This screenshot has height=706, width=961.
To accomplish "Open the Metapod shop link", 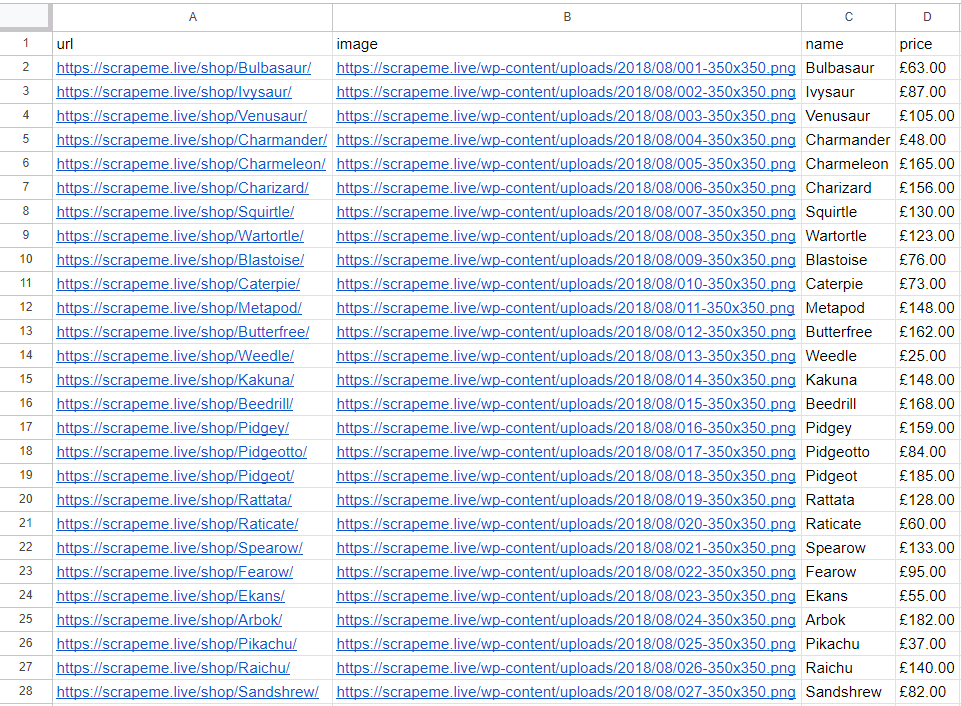I will (179, 308).
